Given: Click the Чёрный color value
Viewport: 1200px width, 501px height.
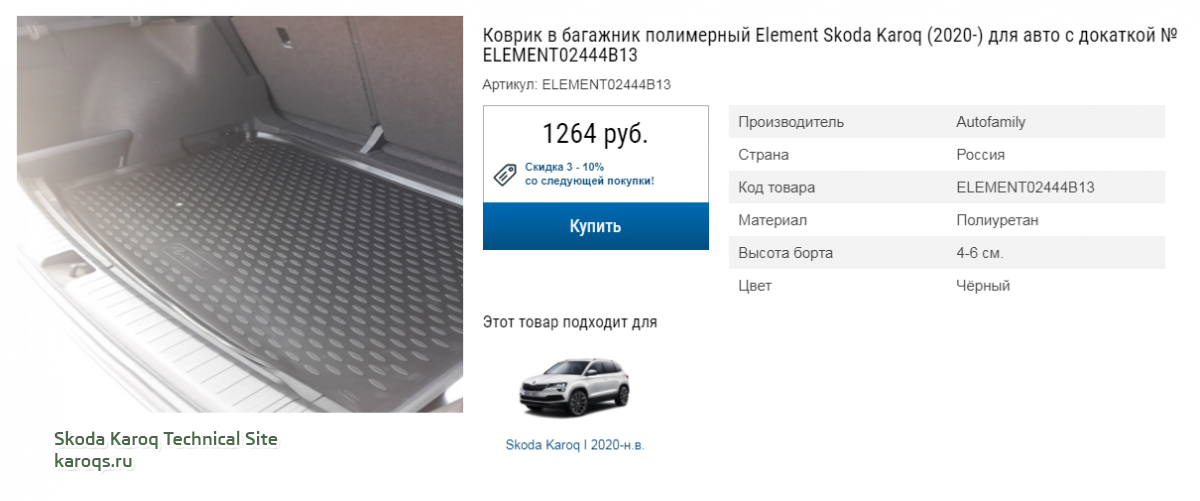Looking at the screenshot, I should coord(983,286).
